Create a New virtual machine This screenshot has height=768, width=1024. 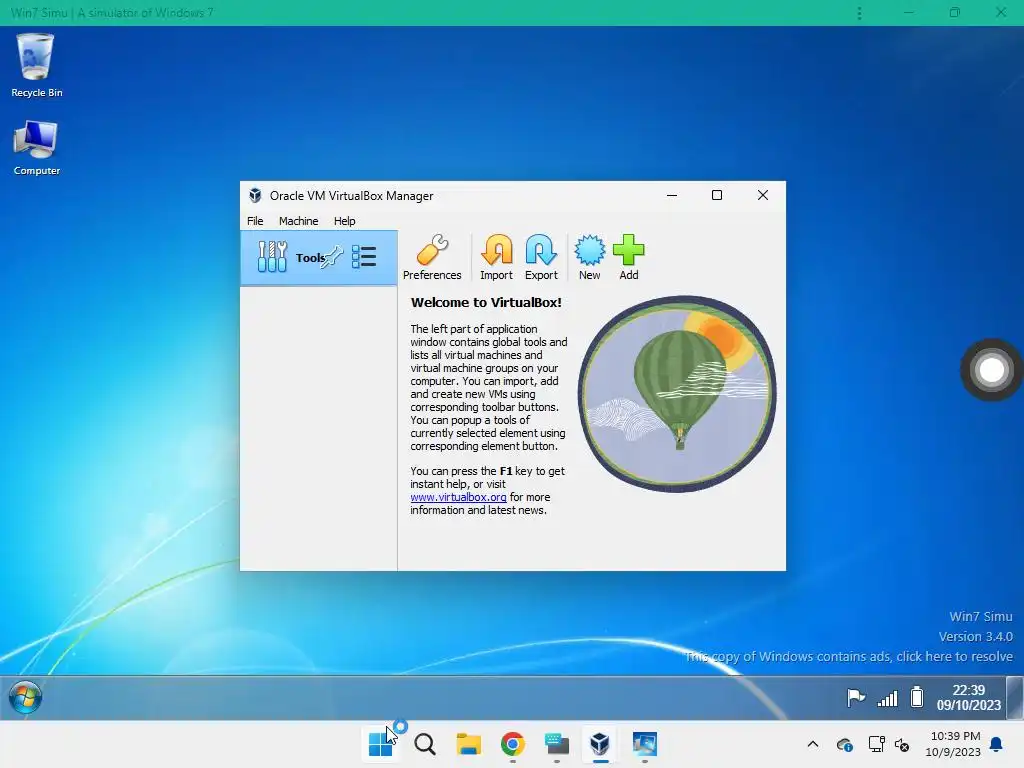coord(589,257)
